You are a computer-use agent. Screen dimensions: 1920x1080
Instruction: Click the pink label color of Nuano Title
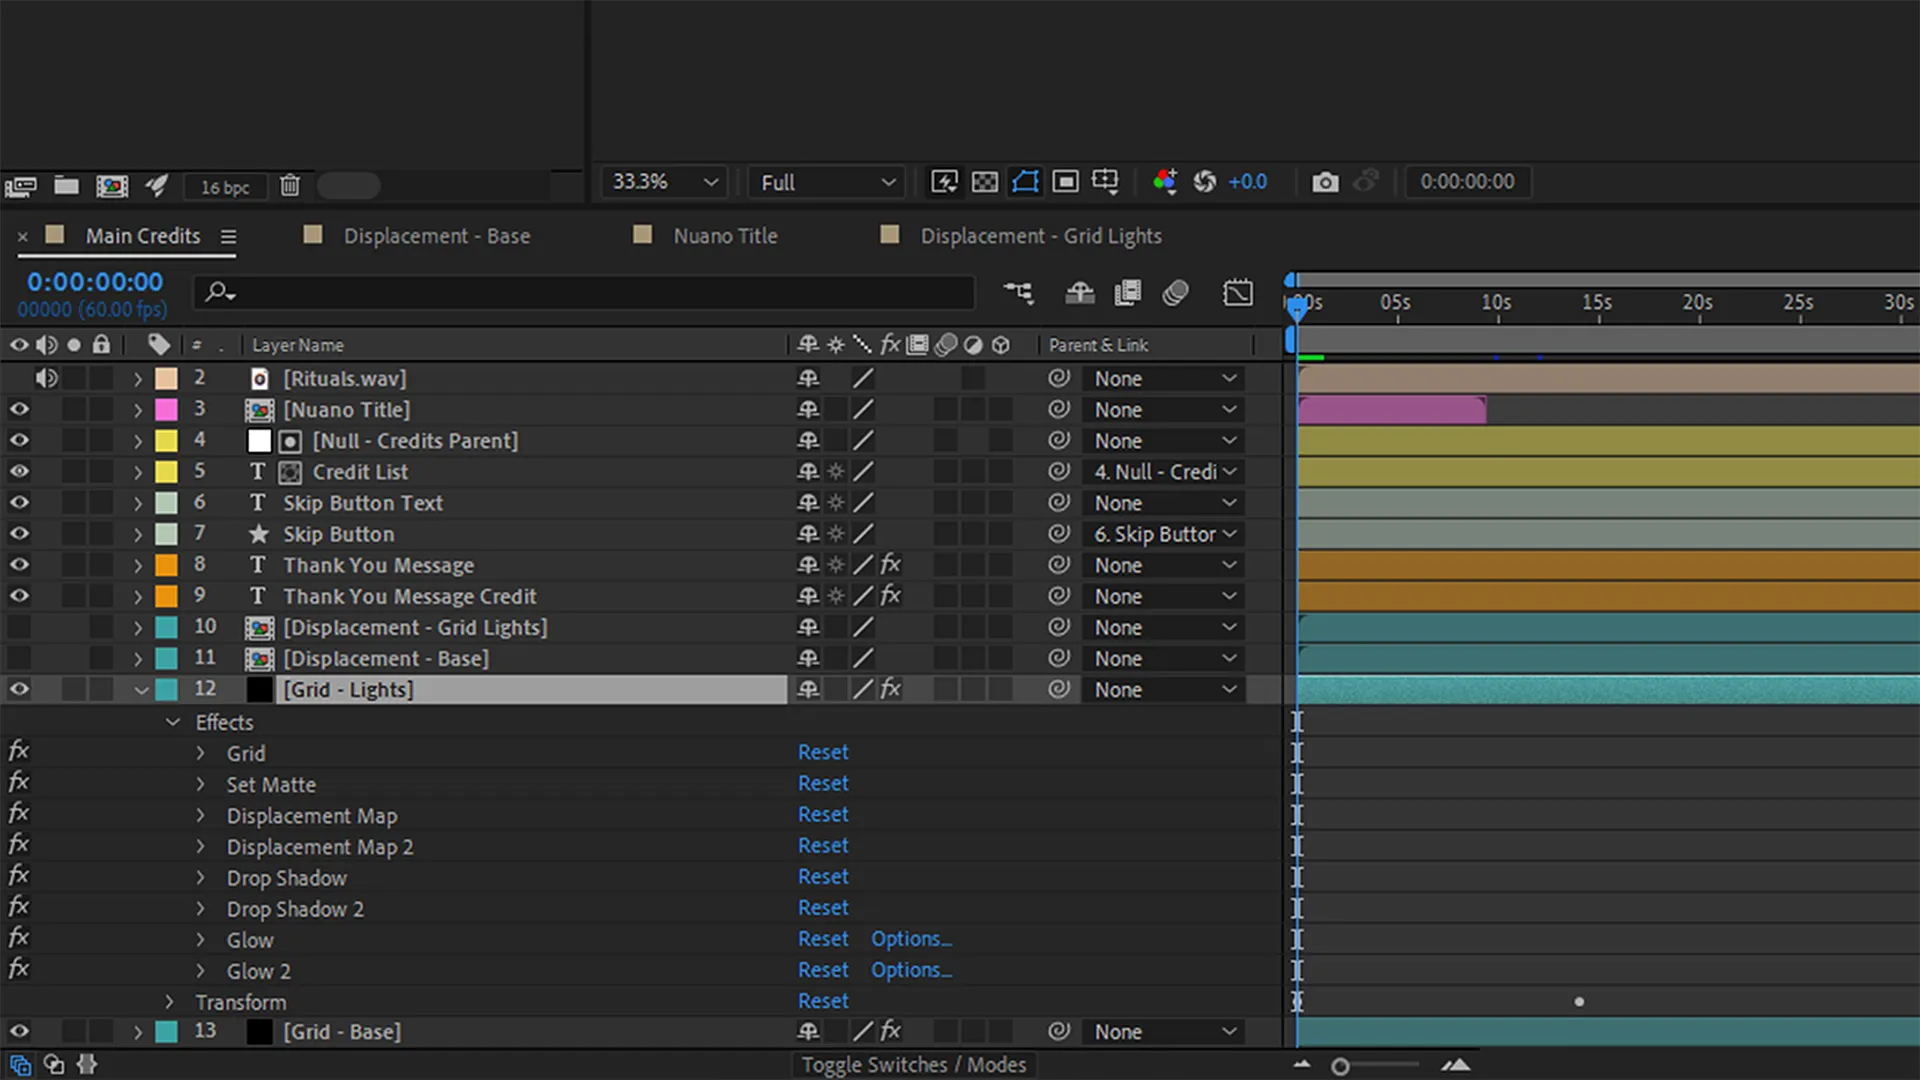[166, 410]
